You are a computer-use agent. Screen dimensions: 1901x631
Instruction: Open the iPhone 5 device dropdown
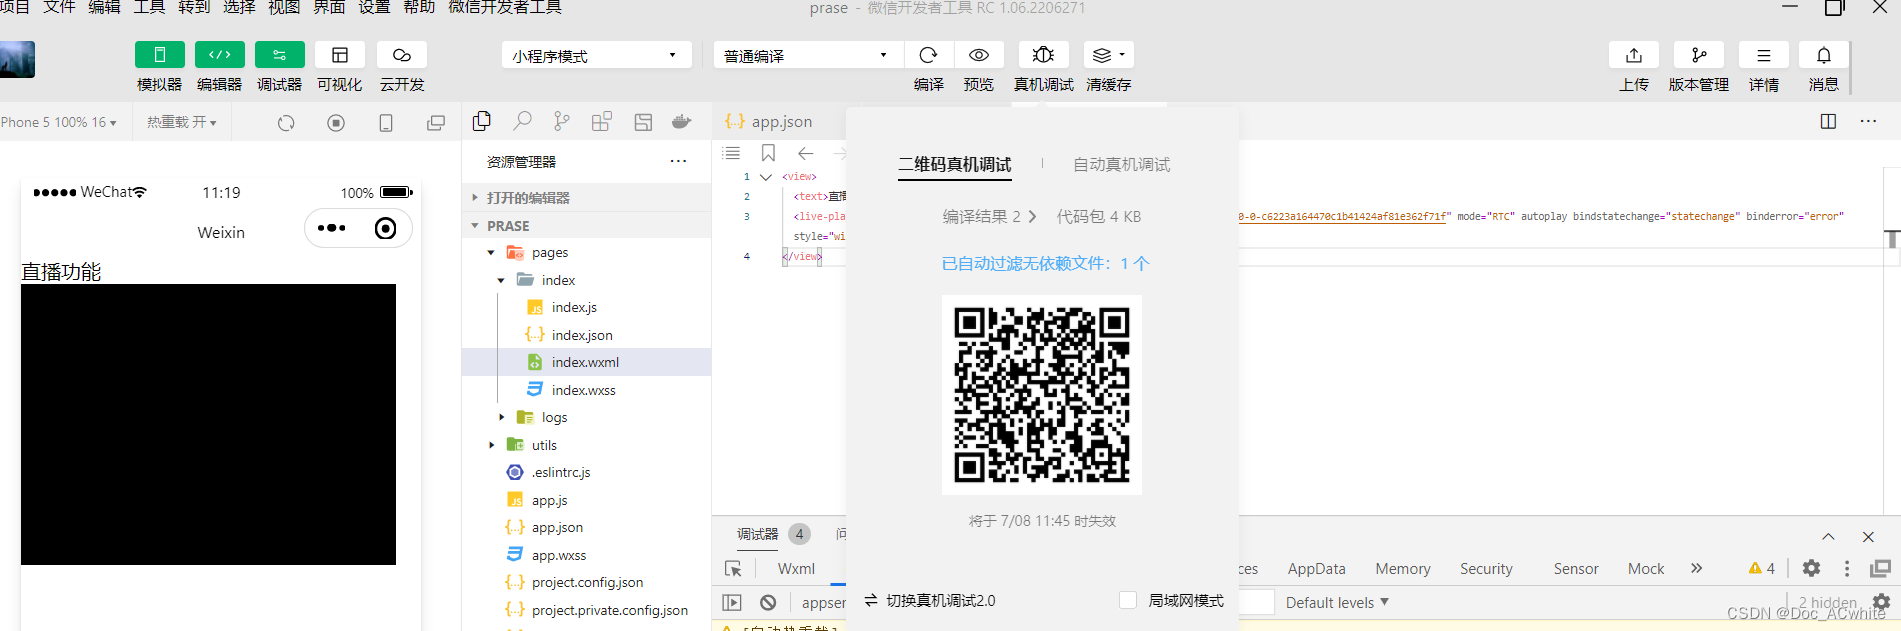[x=59, y=122]
